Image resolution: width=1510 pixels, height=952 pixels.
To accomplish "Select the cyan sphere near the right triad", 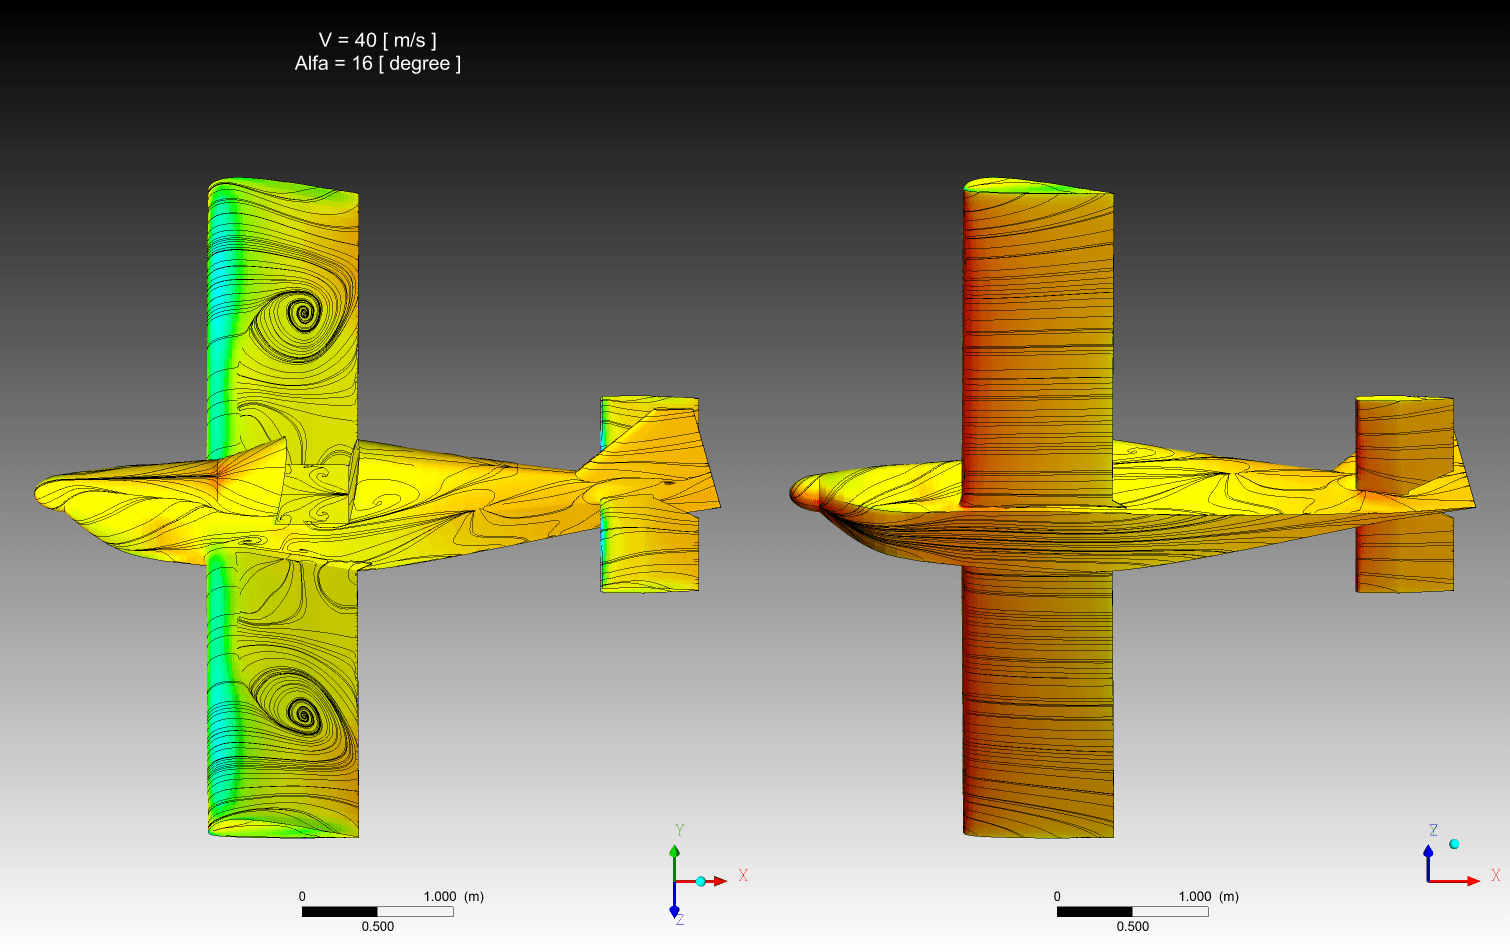I will click(1454, 844).
